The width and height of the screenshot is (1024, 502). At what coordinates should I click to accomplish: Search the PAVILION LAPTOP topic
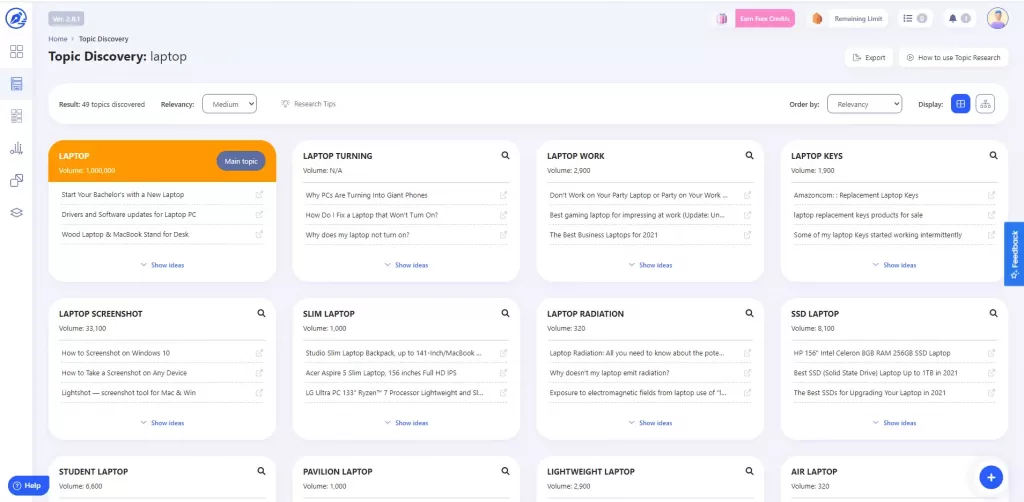[505, 471]
